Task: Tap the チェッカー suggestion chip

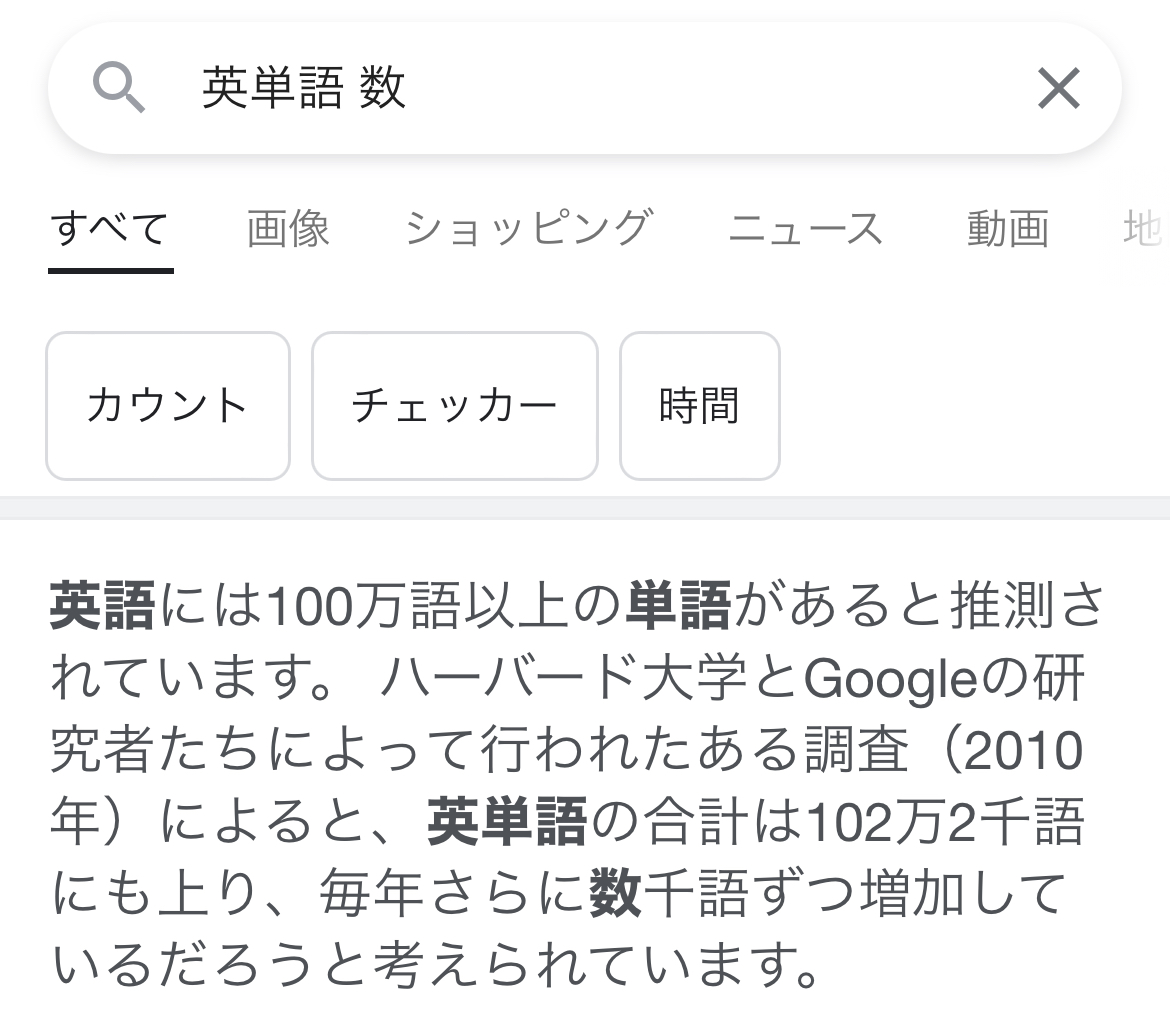Action: (454, 406)
